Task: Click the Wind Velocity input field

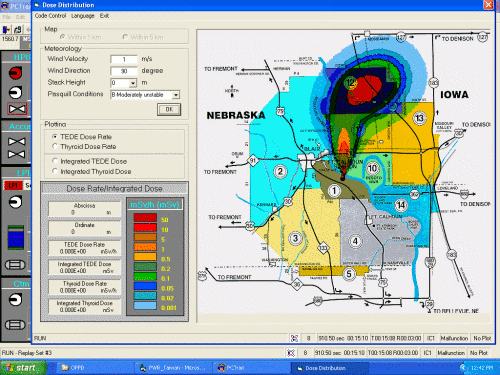Action: [124, 59]
